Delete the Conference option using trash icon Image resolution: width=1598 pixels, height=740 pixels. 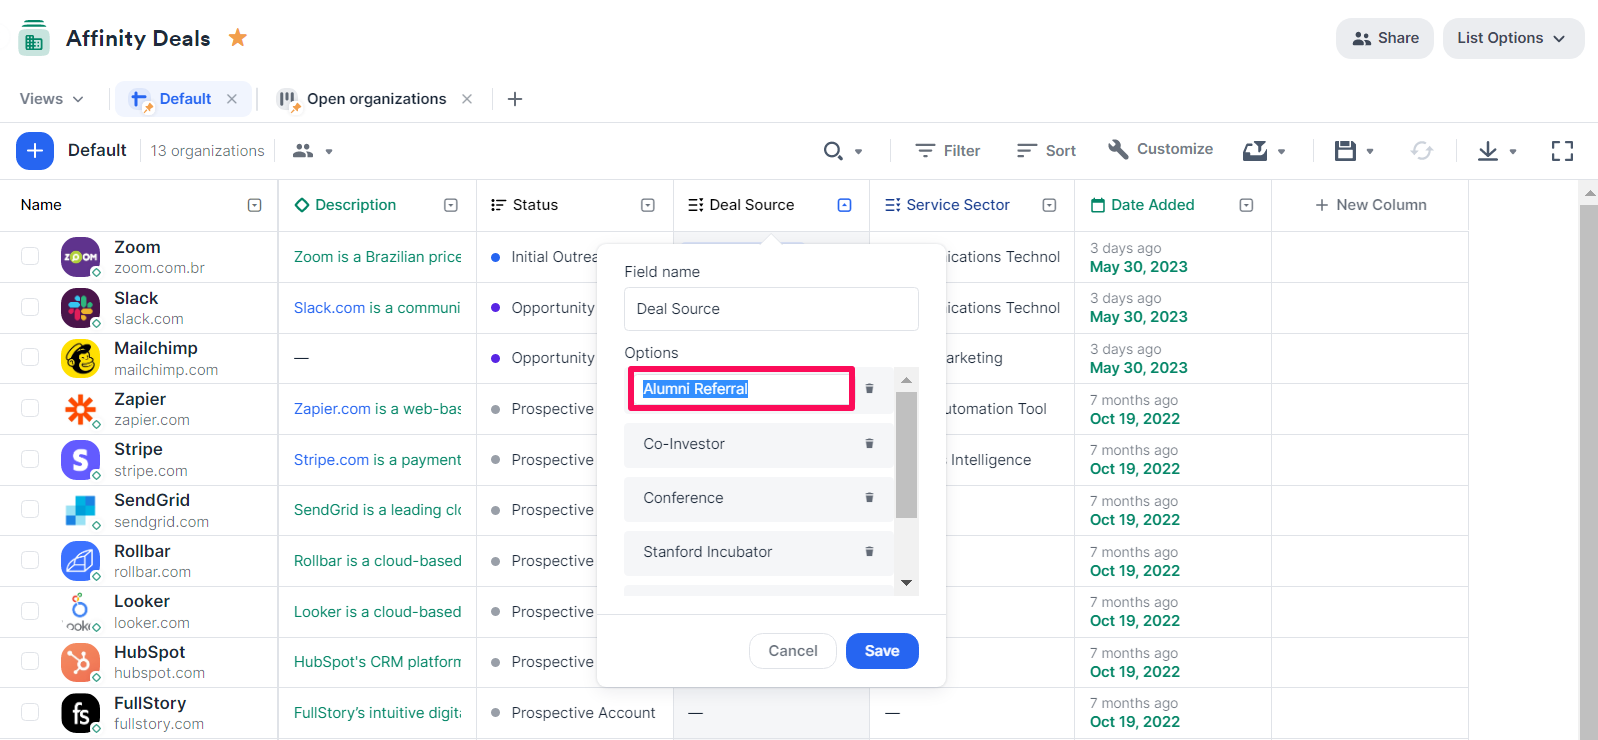tap(869, 498)
